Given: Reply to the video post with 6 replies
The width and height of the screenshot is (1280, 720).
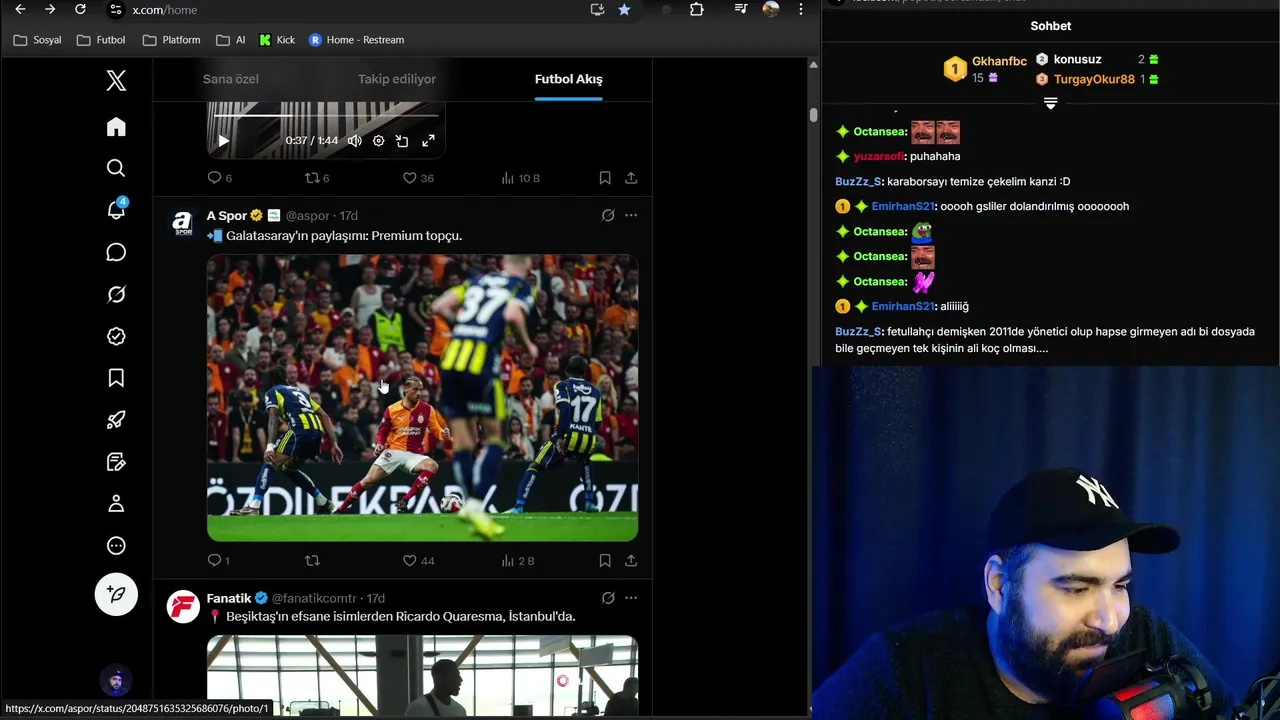Looking at the screenshot, I should [x=219, y=178].
